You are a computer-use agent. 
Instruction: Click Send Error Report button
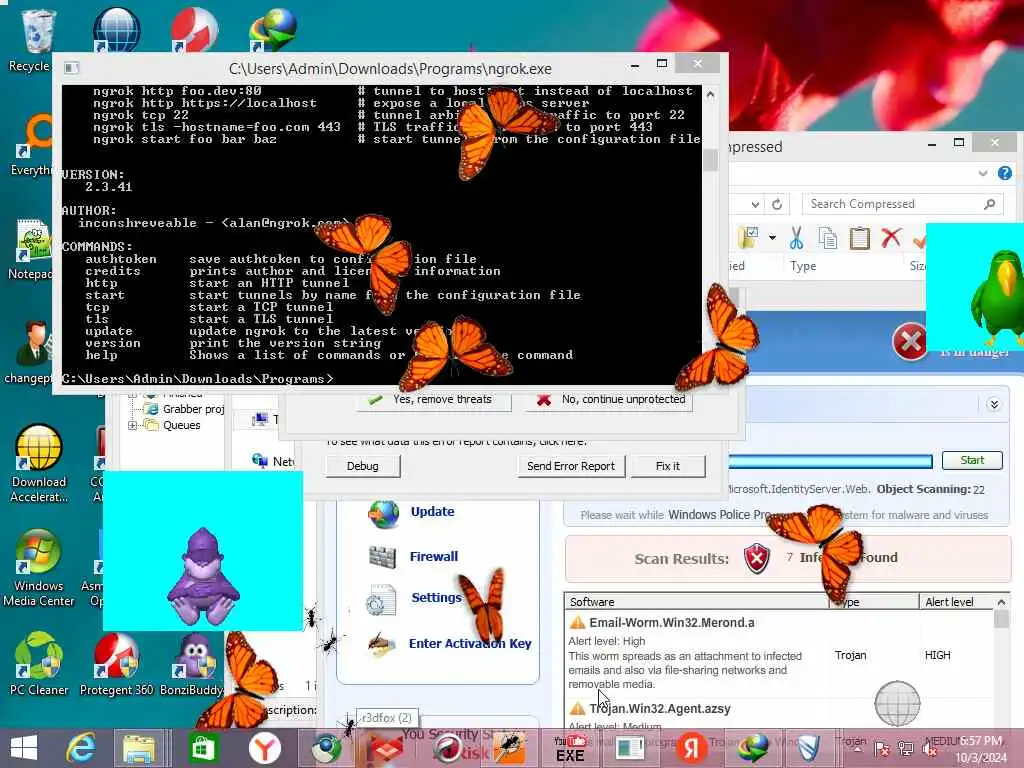[x=571, y=466]
